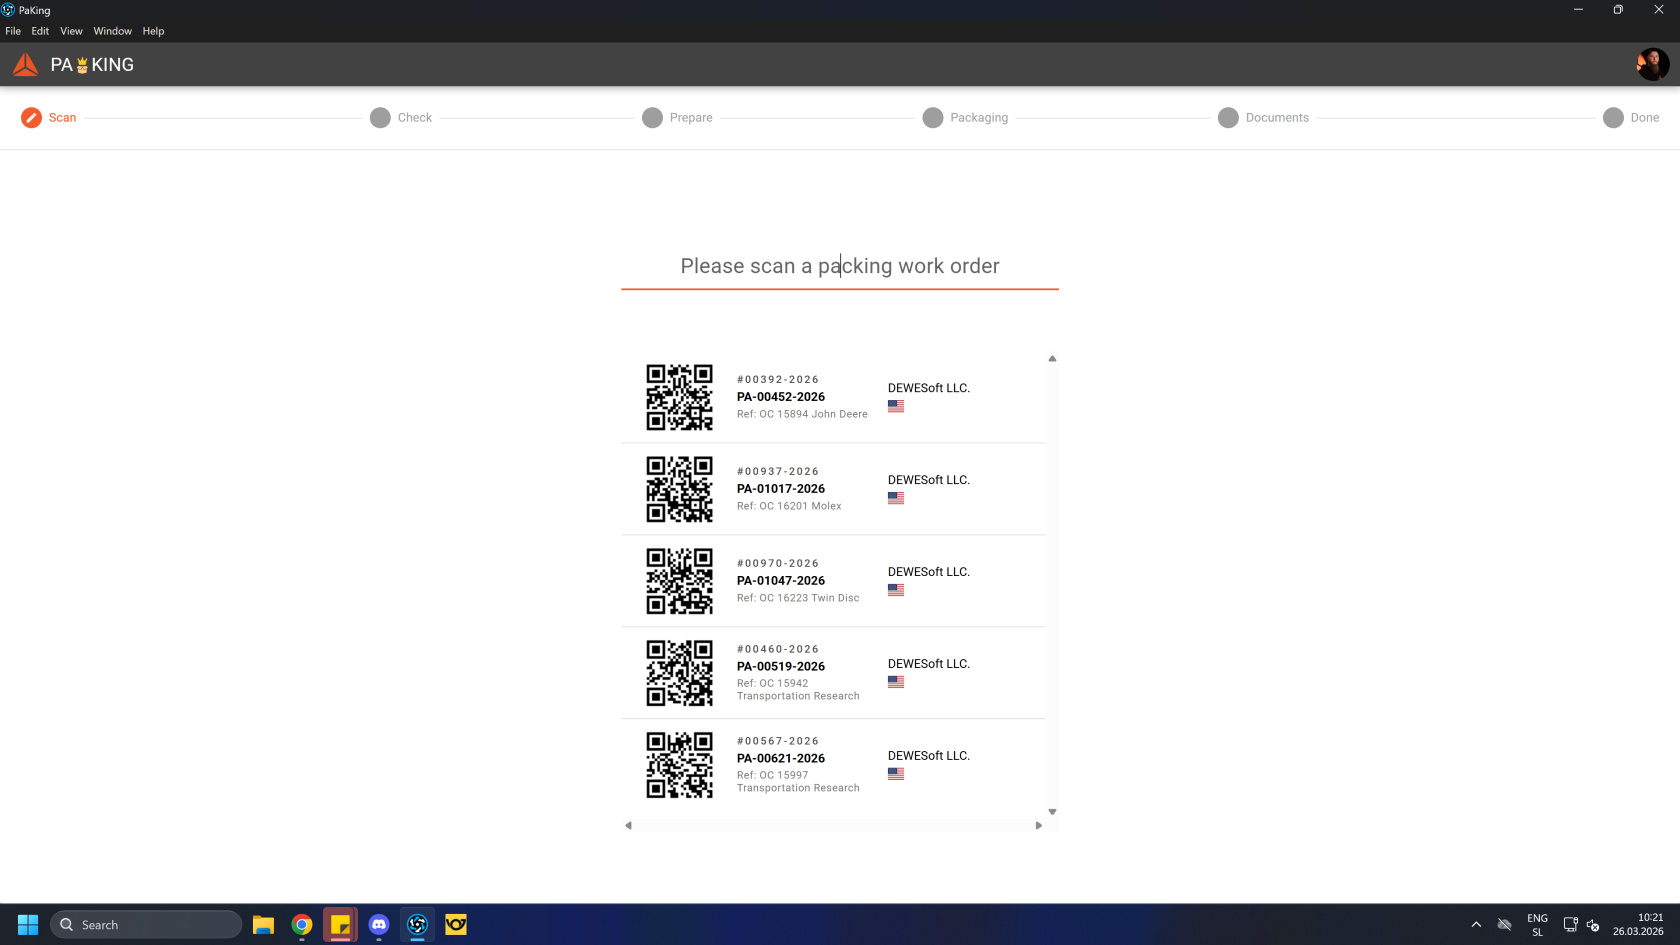The image size is (1680, 945).
Task: Click the list's scroll down arrow
Action: coord(1052,812)
